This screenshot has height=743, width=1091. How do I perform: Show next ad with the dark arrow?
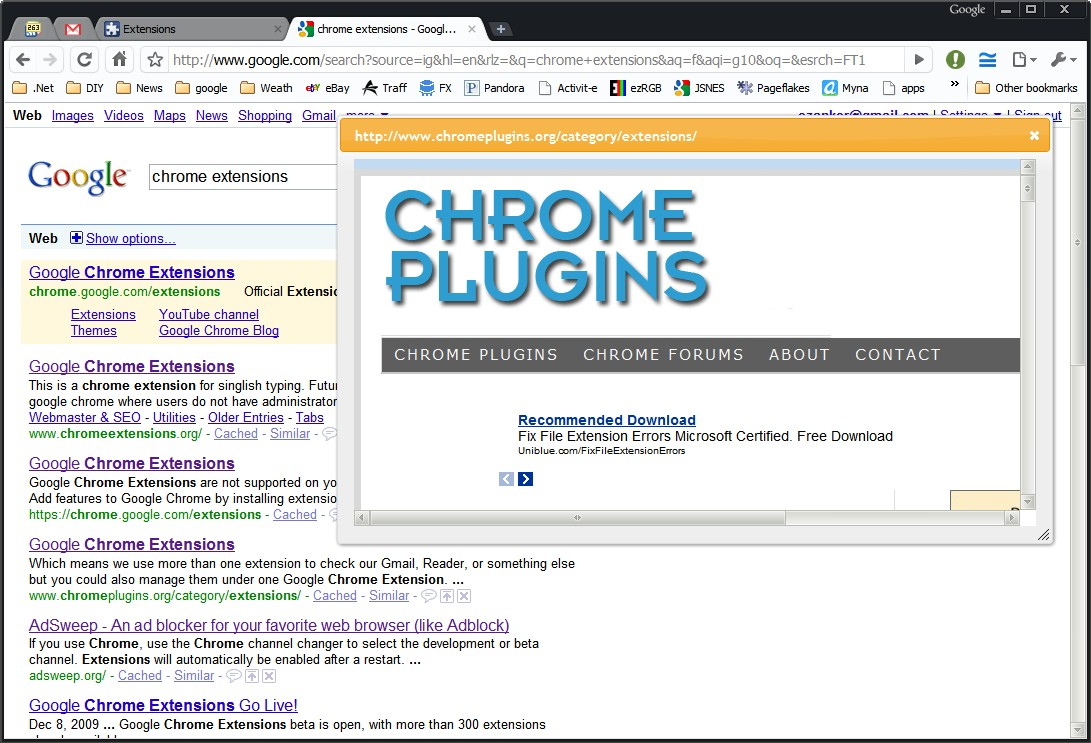point(525,479)
